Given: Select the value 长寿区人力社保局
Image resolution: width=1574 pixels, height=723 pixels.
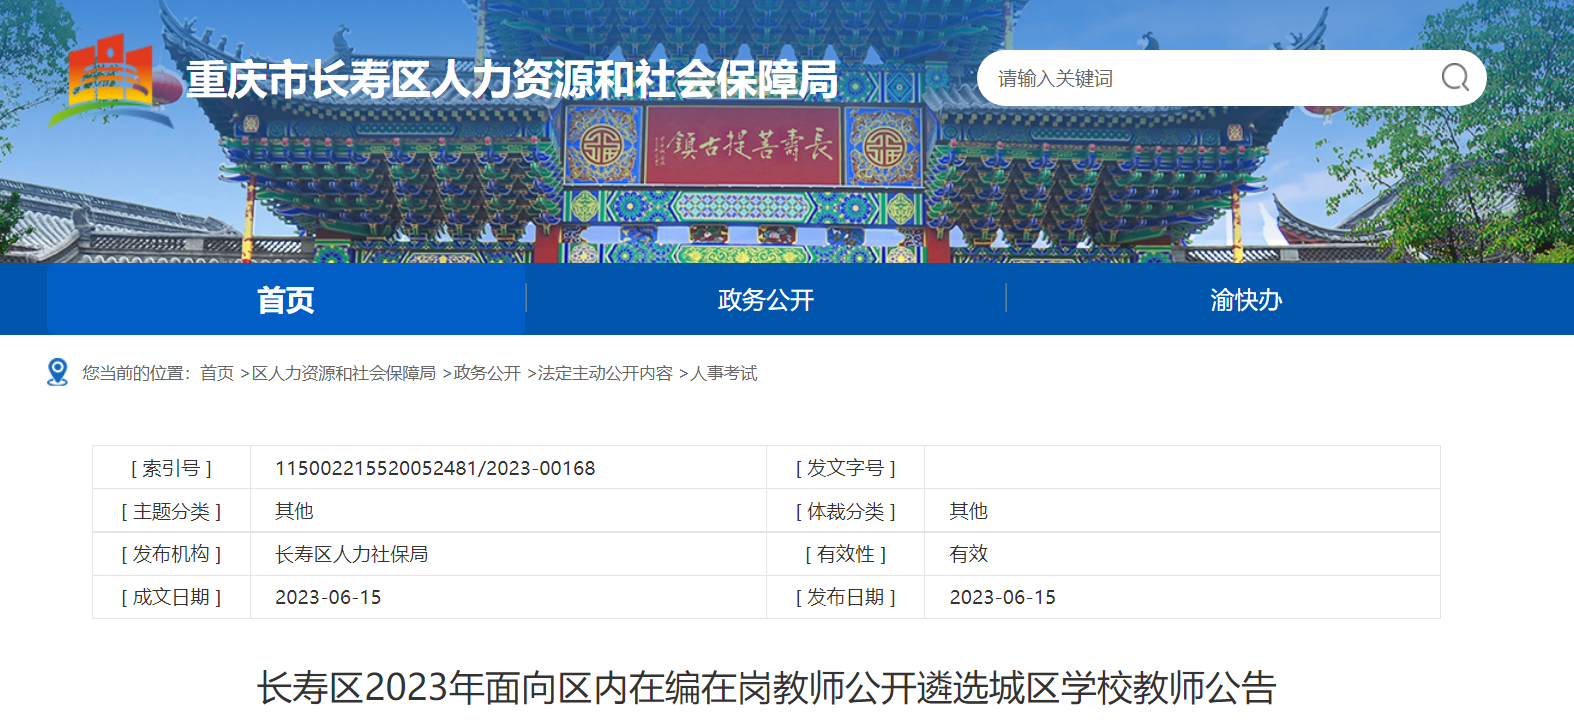Looking at the screenshot, I should (351, 554).
